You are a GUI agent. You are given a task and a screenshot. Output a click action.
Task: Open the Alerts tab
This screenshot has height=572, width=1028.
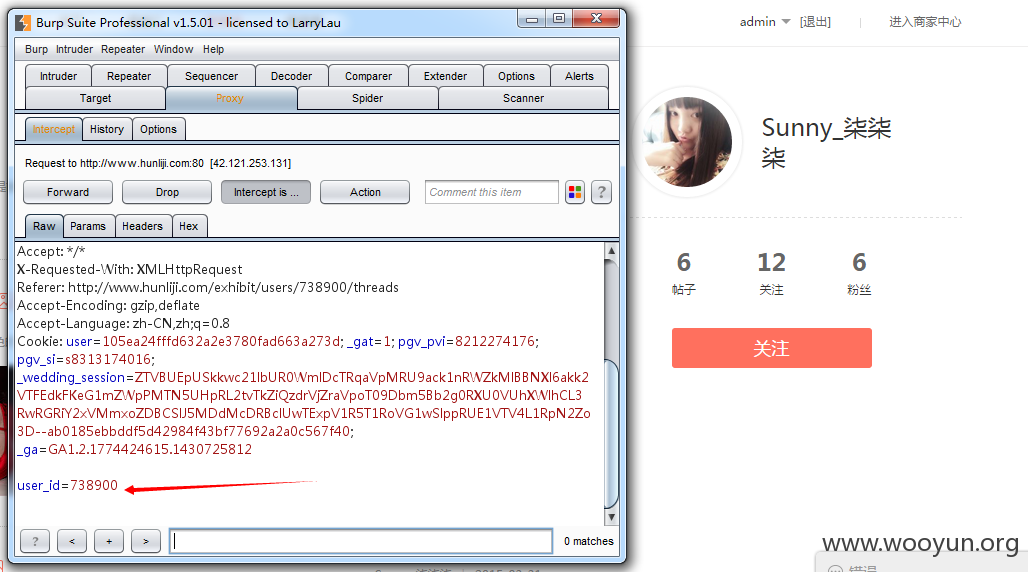tap(579, 76)
